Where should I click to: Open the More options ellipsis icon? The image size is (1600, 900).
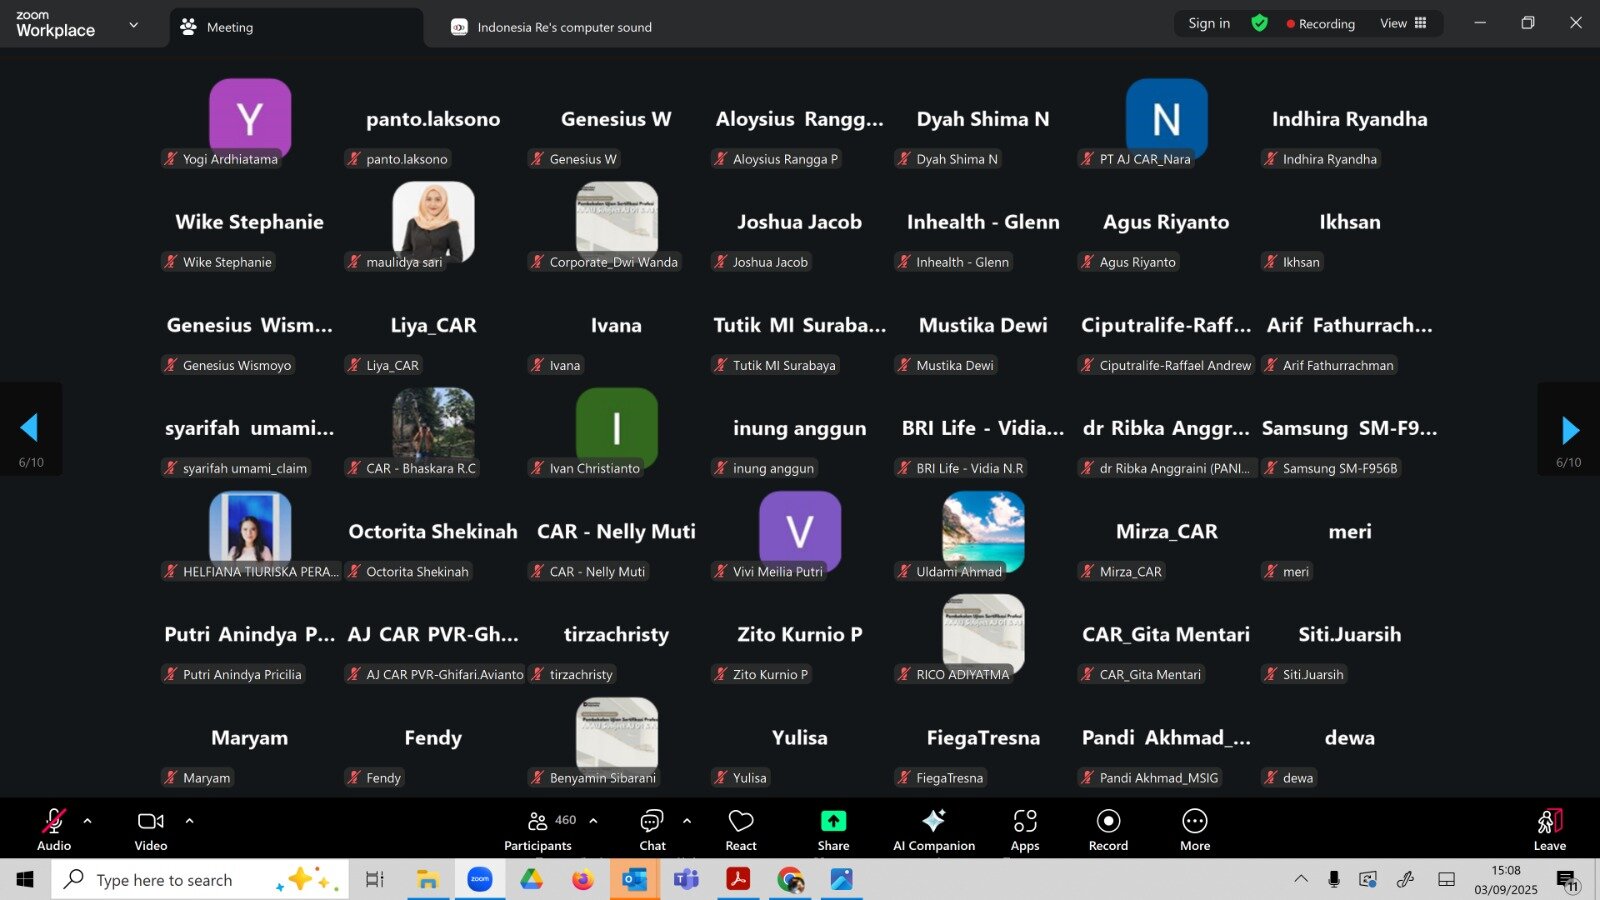(1195, 821)
